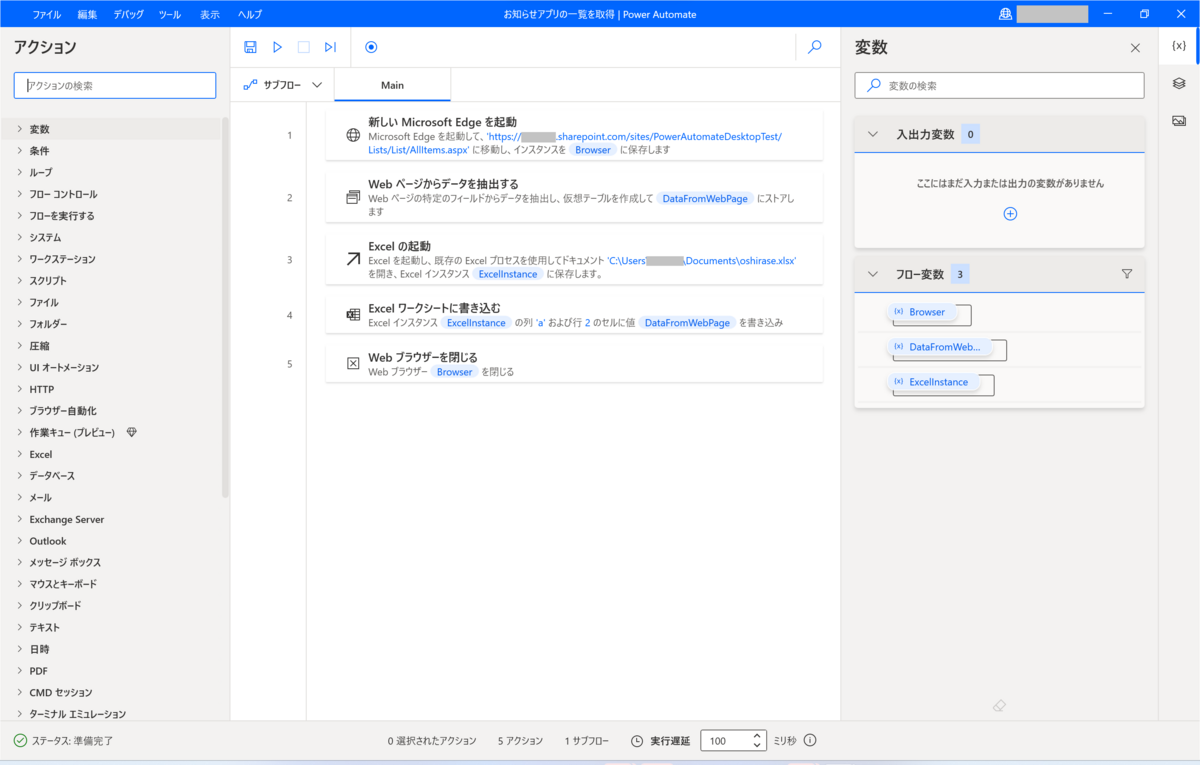The image size is (1200, 765).
Task: Open the ツール menu
Action: point(170,15)
